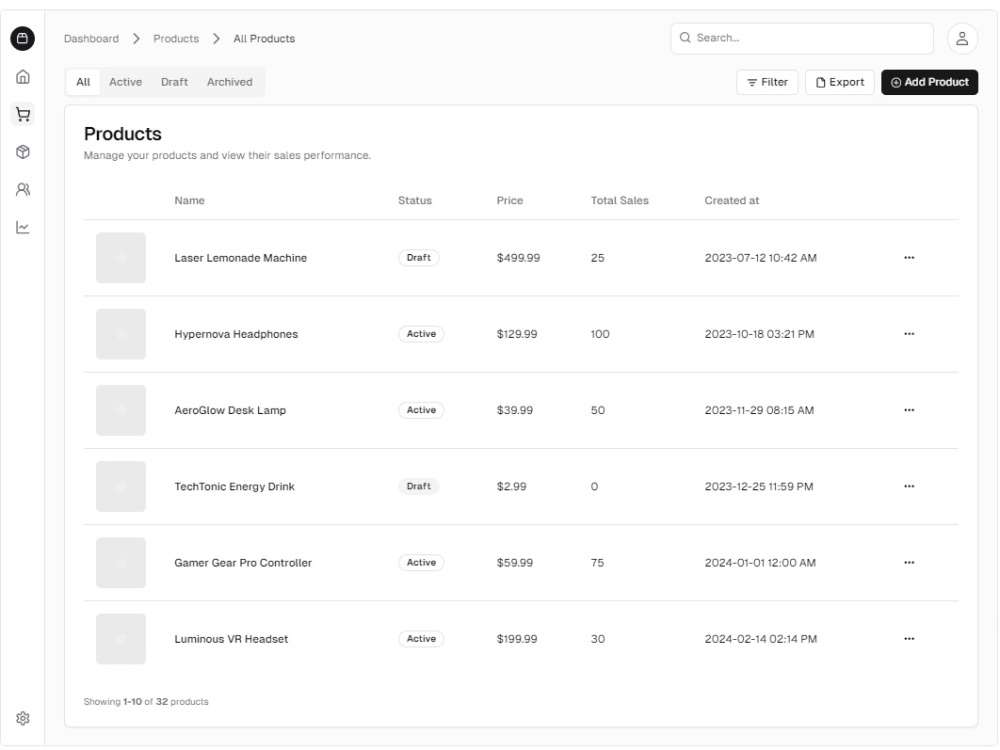The width and height of the screenshot is (1000, 750).
Task: Open actions menu for Luminous VR Headset
Action: 909,638
